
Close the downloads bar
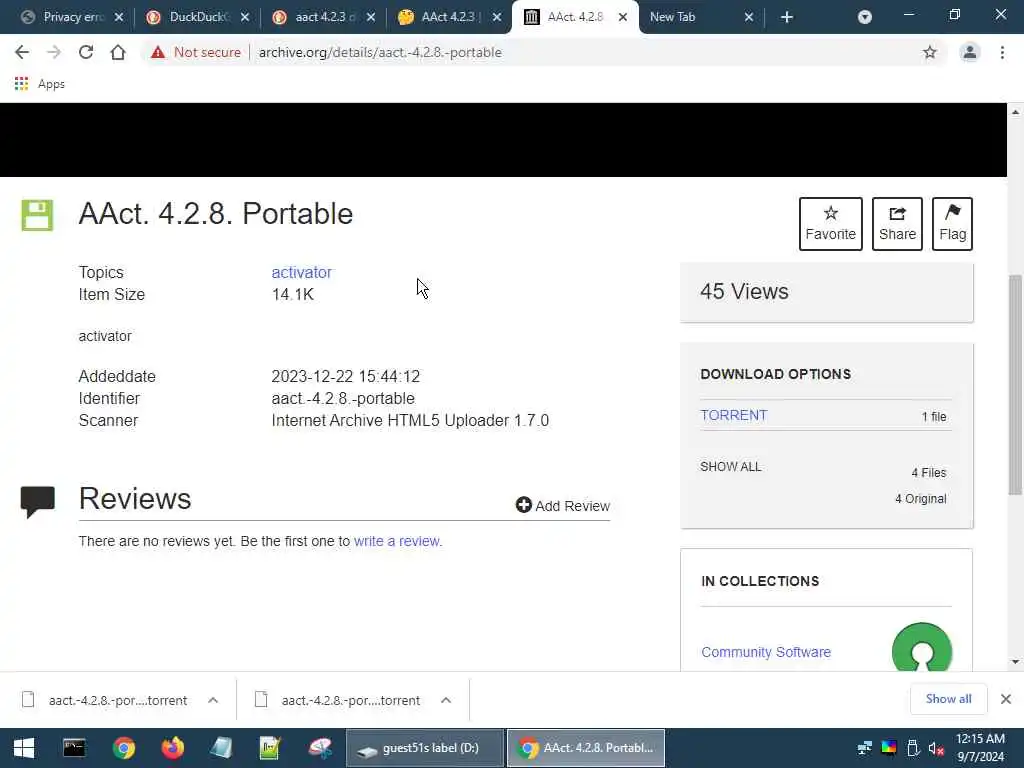[1006, 699]
